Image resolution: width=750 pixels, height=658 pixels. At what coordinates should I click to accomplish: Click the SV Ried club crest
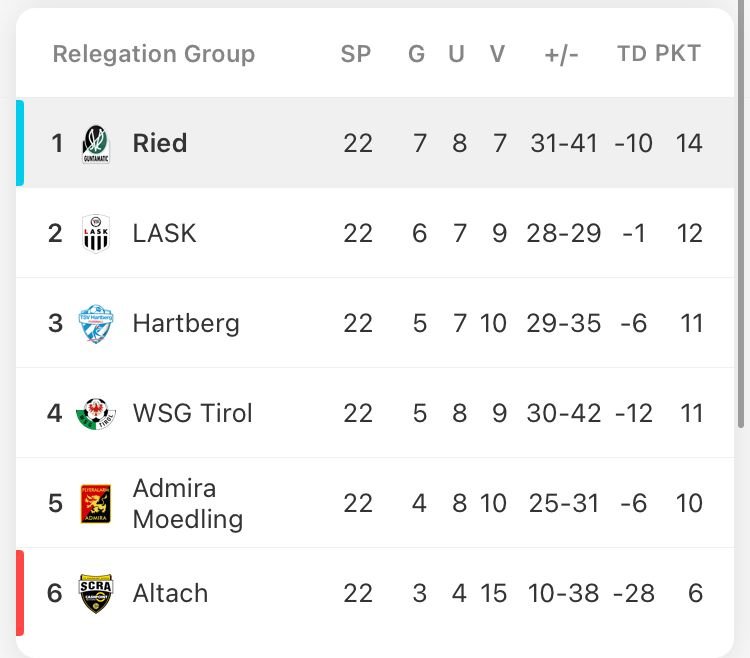coord(96,144)
